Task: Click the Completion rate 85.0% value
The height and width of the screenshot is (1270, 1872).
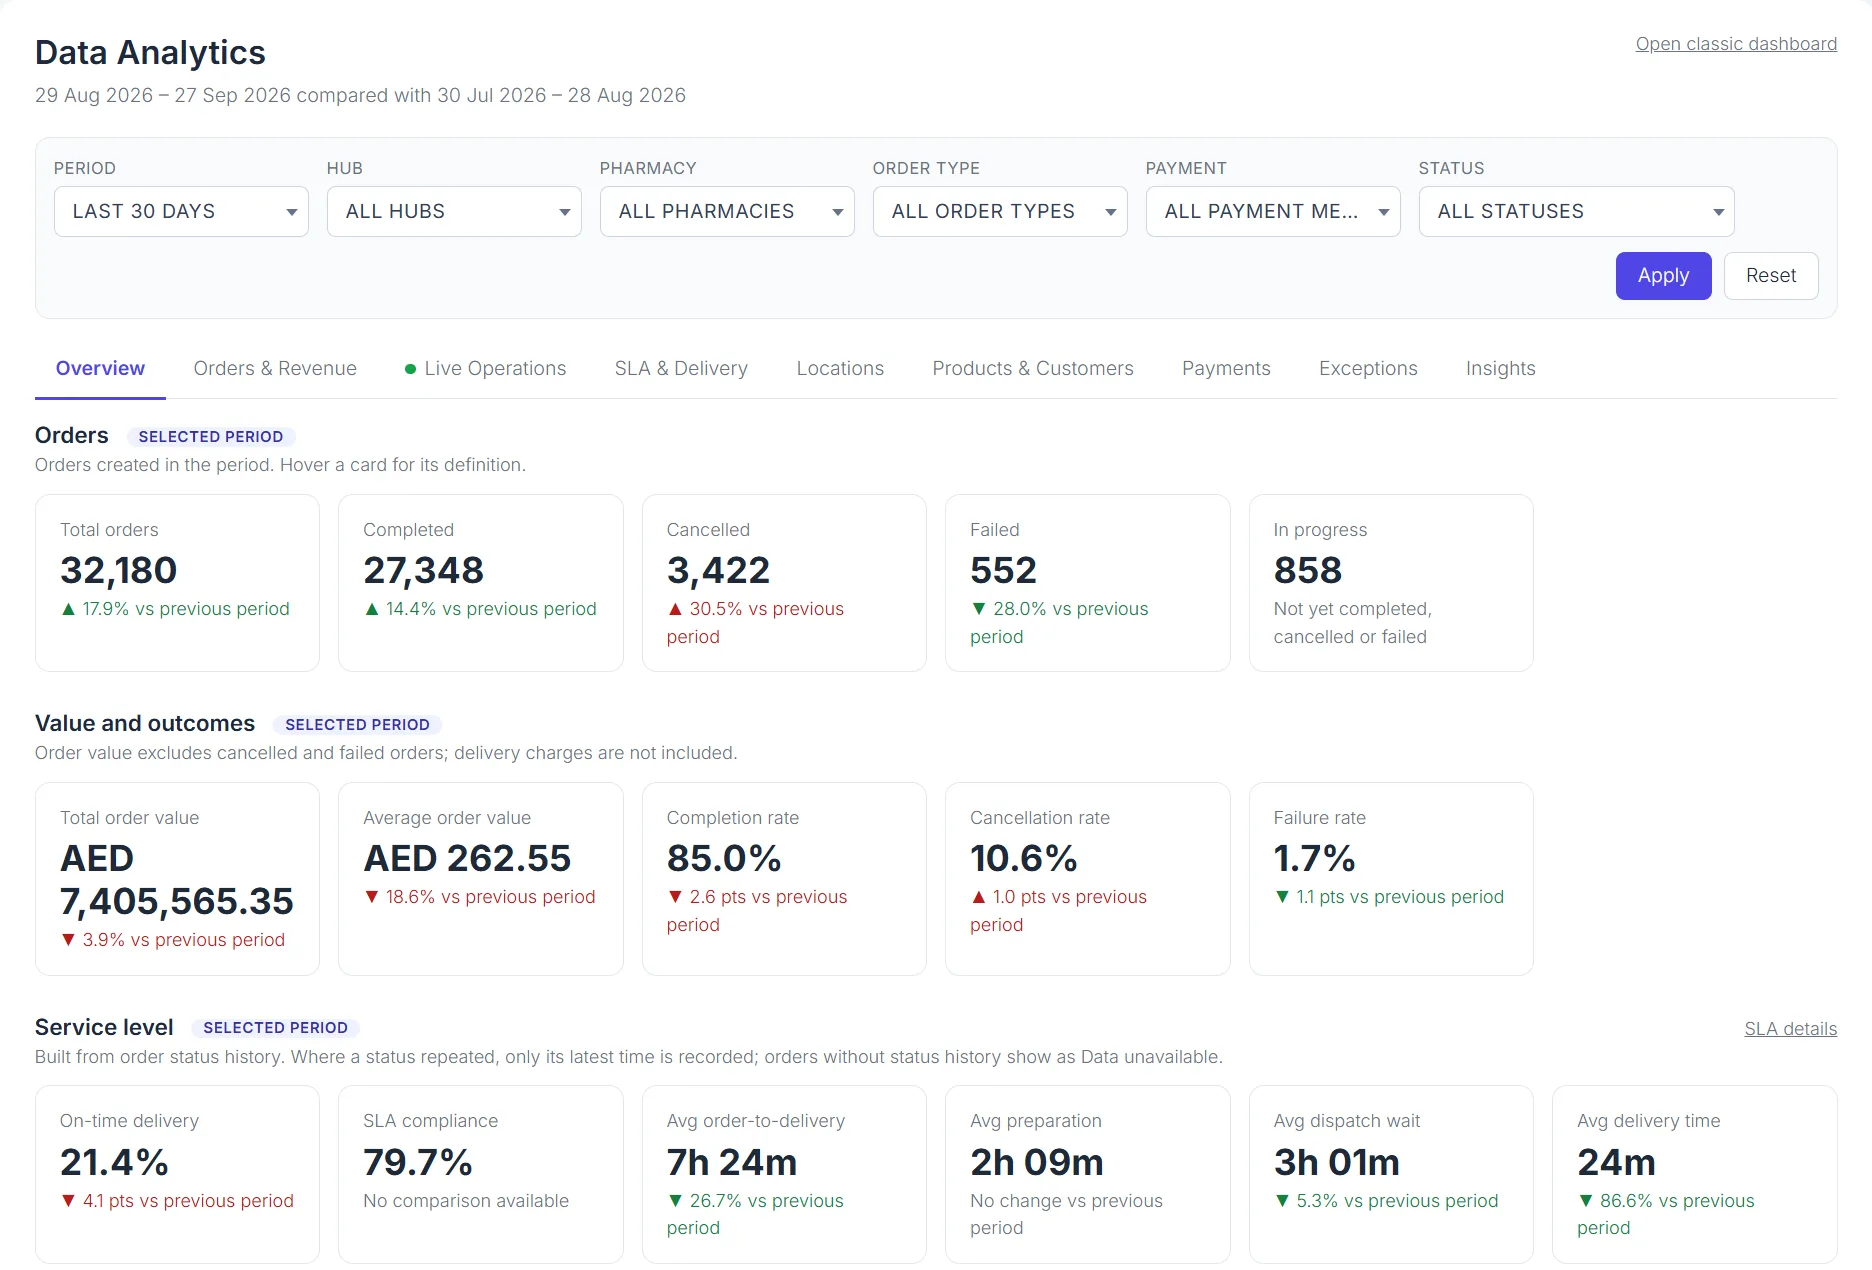Action: 723,858
